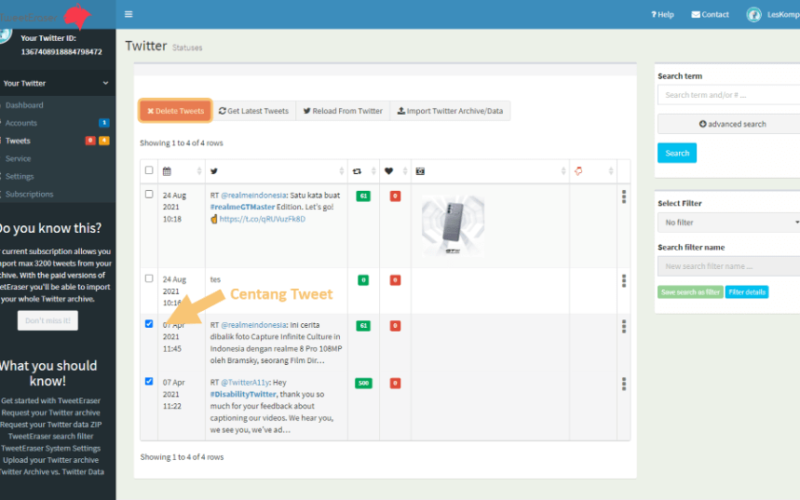Open the #realmeGTMaster hashtag
Image resolution: width=800 pixels, height=500 pixels.
[x=242, y=207]
